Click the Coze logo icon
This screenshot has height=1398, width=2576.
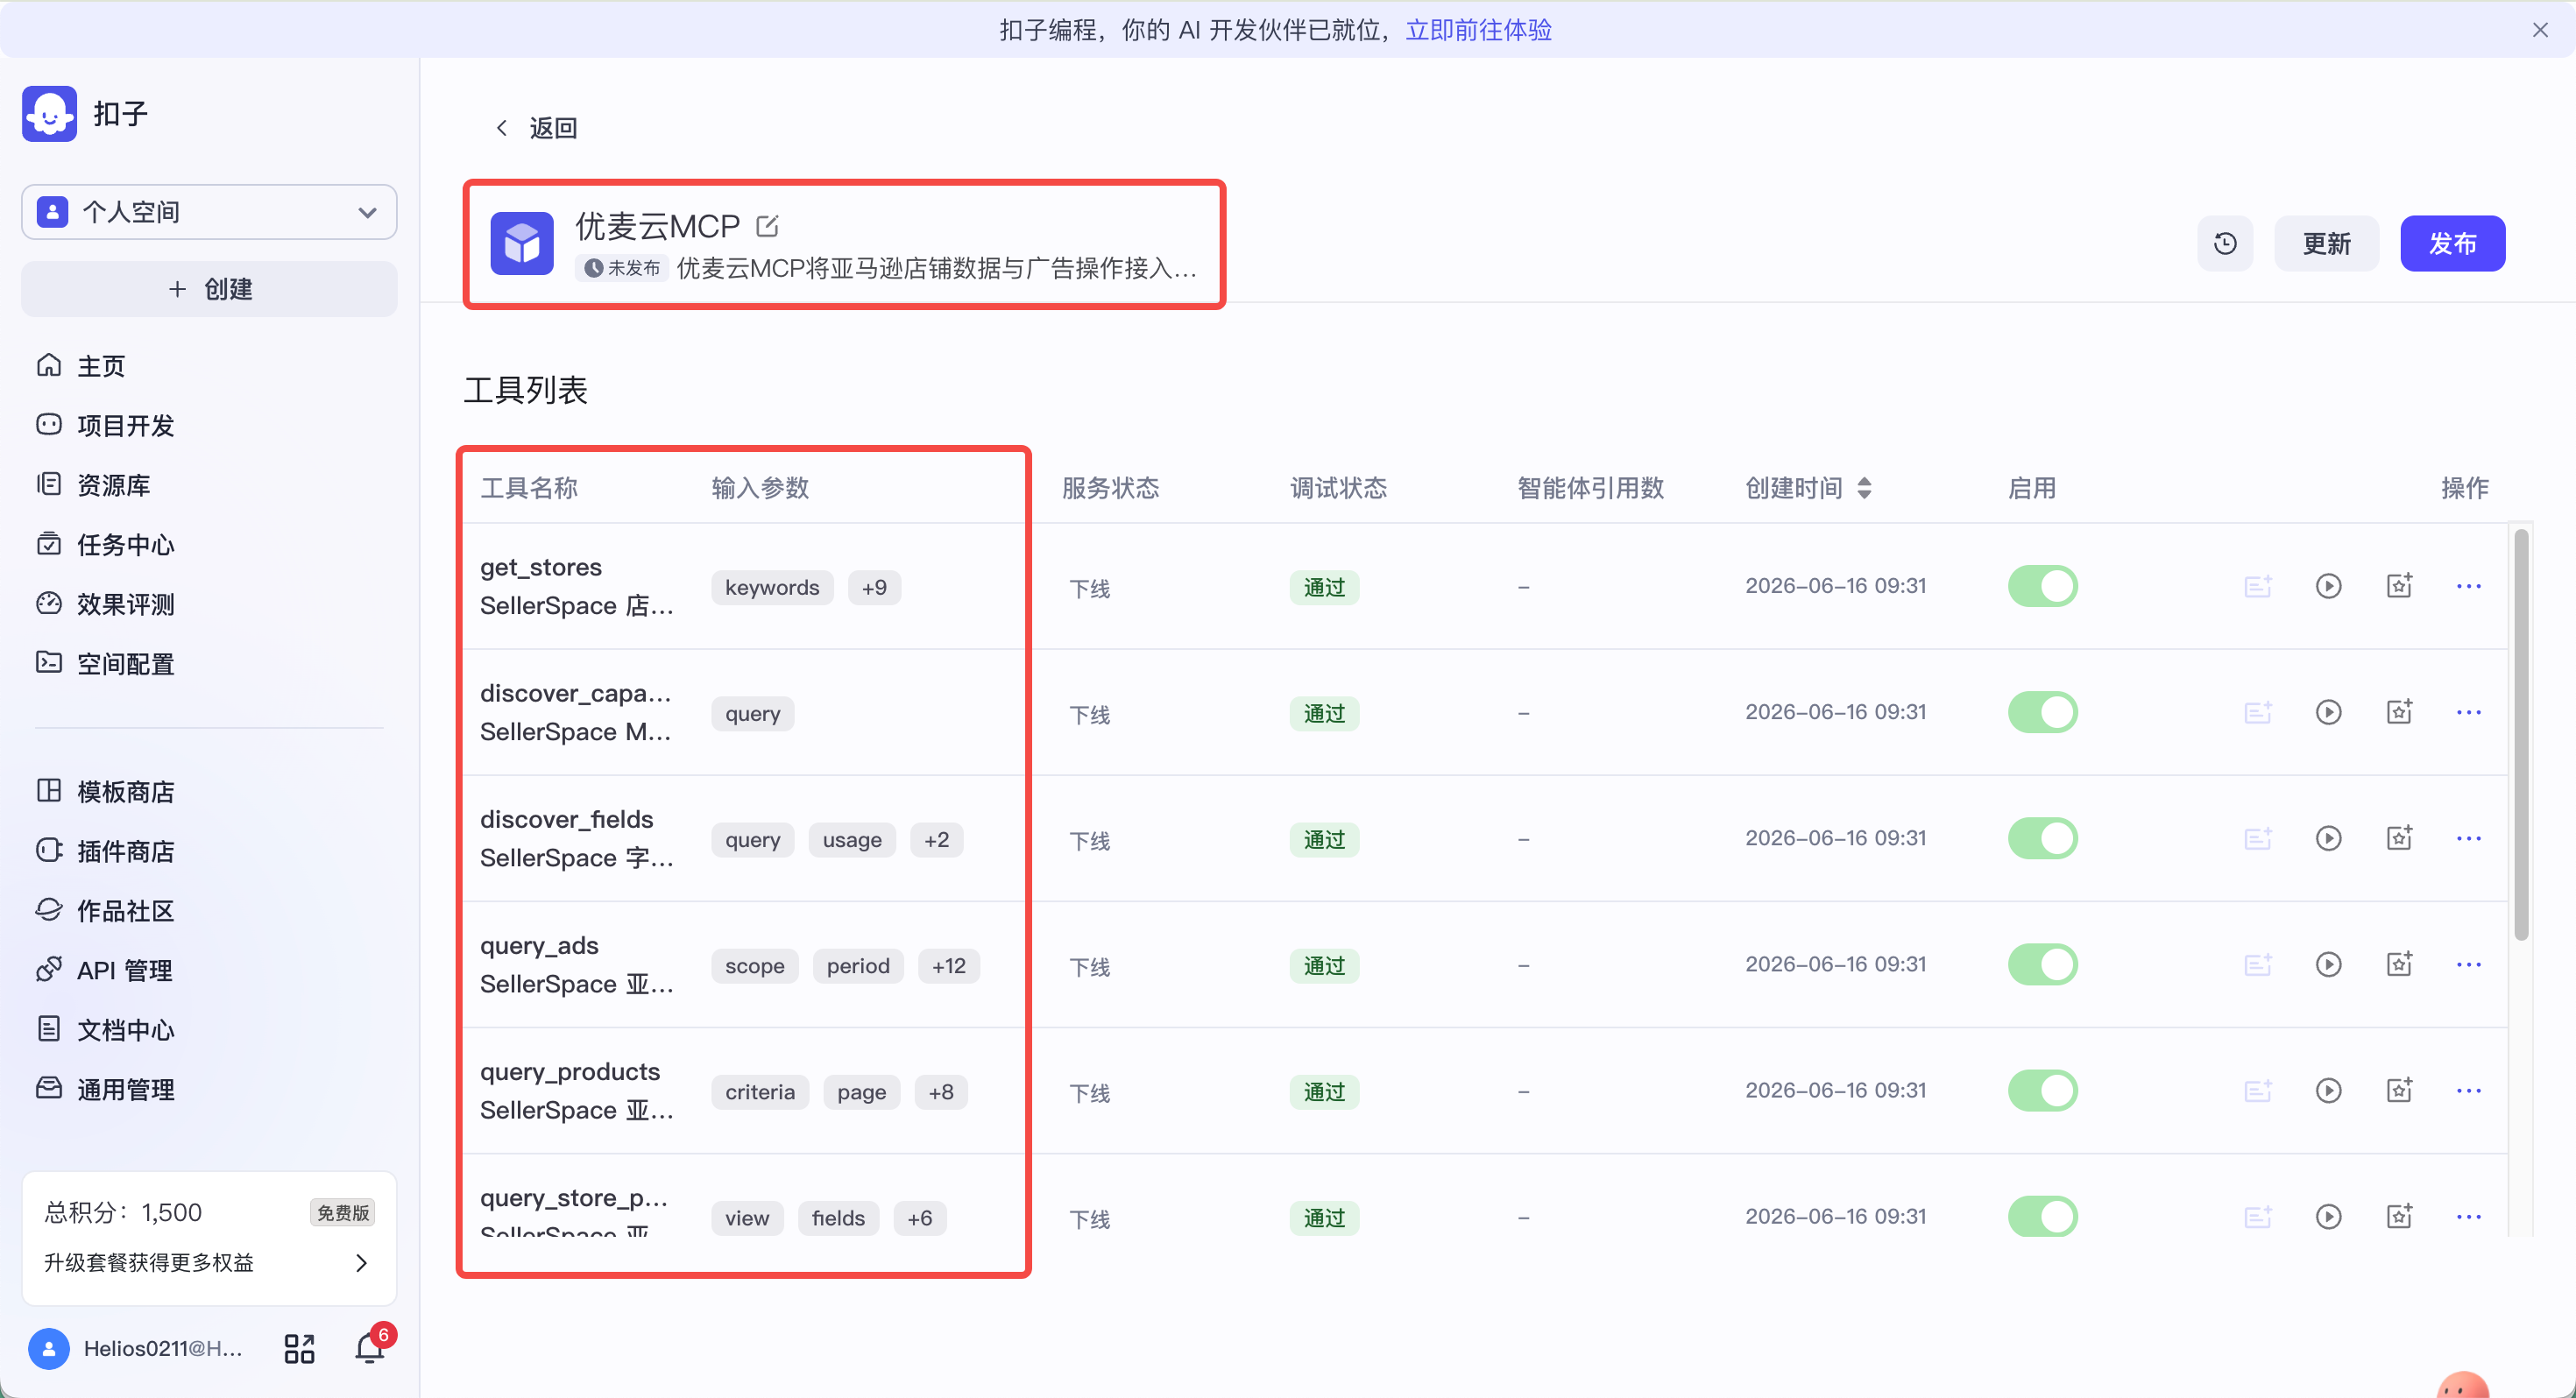click(x=49, y=113)
